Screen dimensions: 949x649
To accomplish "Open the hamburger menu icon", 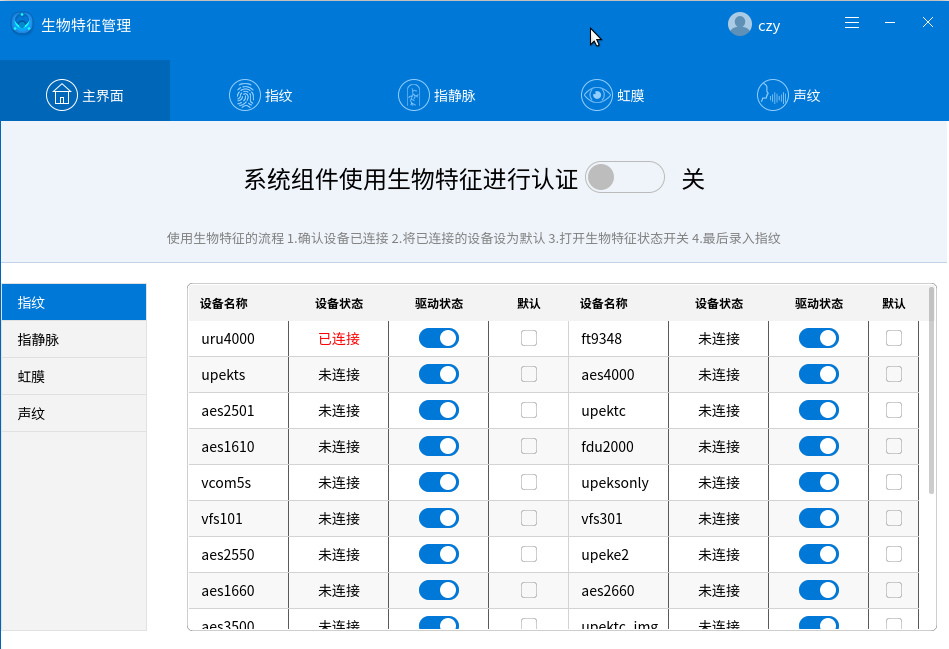I will coord(852,23).
